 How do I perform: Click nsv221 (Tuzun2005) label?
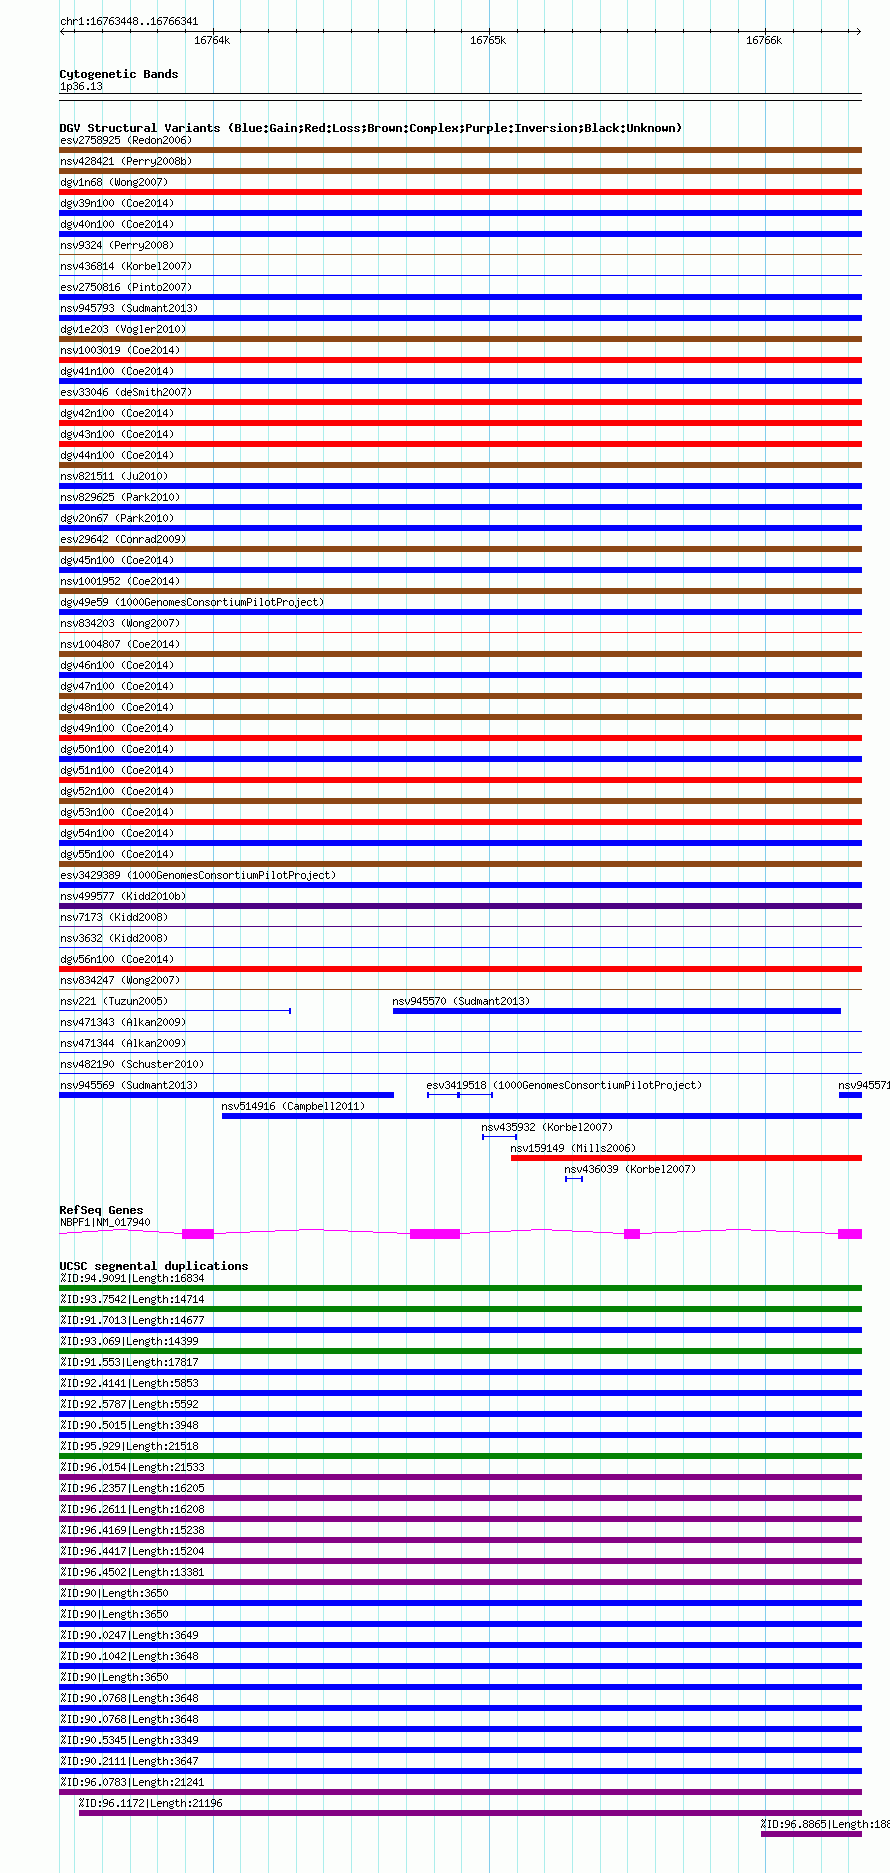point(114,1001)
